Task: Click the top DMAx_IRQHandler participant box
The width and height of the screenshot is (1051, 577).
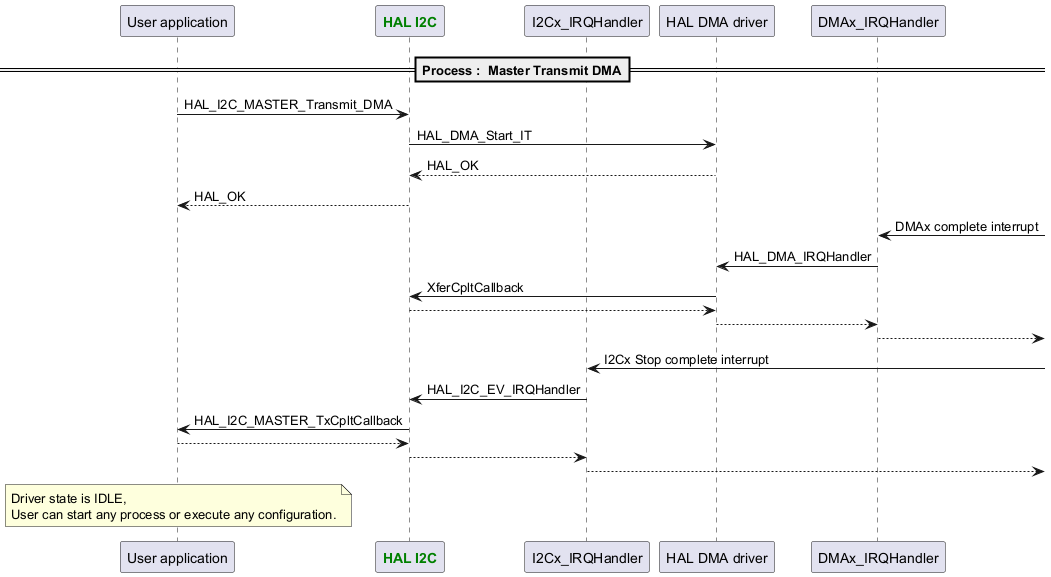Action: (x=878, y=21)
